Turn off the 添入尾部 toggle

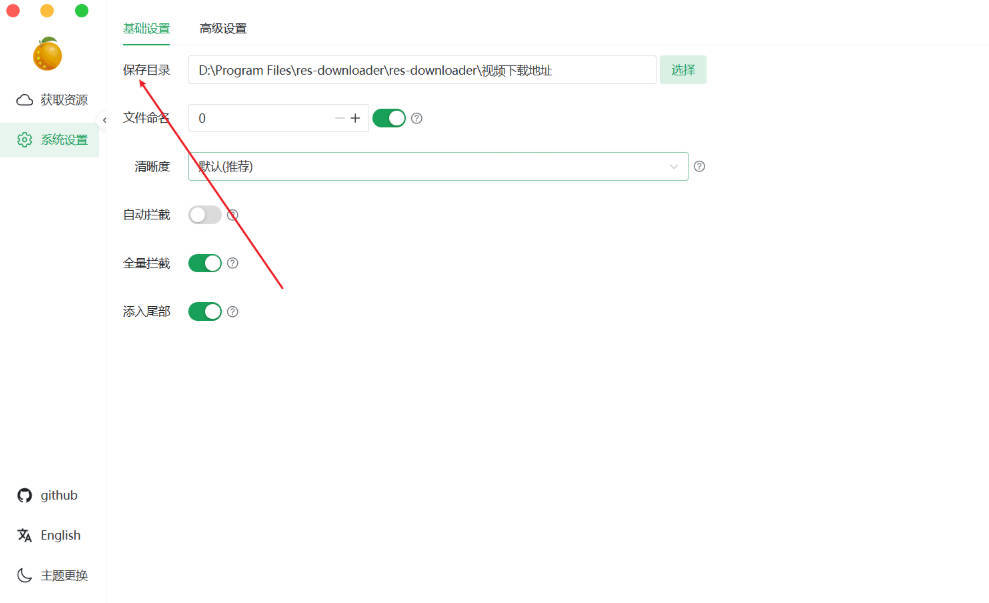(x=204, y=311)
